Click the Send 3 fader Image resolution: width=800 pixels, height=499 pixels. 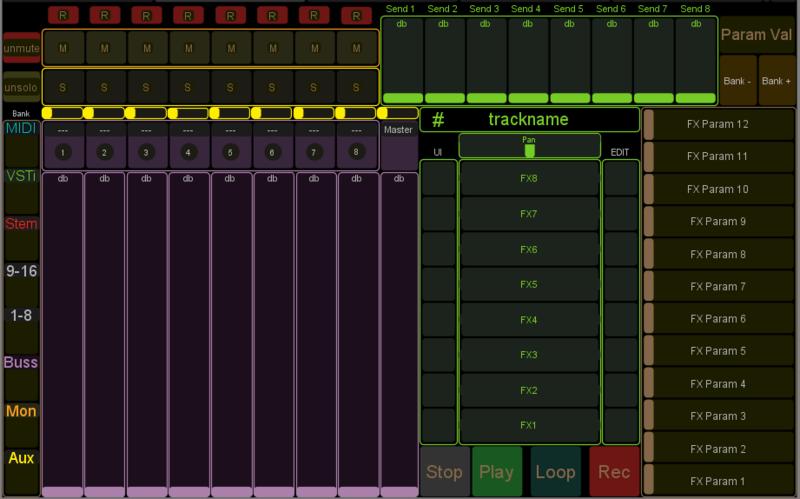(486, 60)
